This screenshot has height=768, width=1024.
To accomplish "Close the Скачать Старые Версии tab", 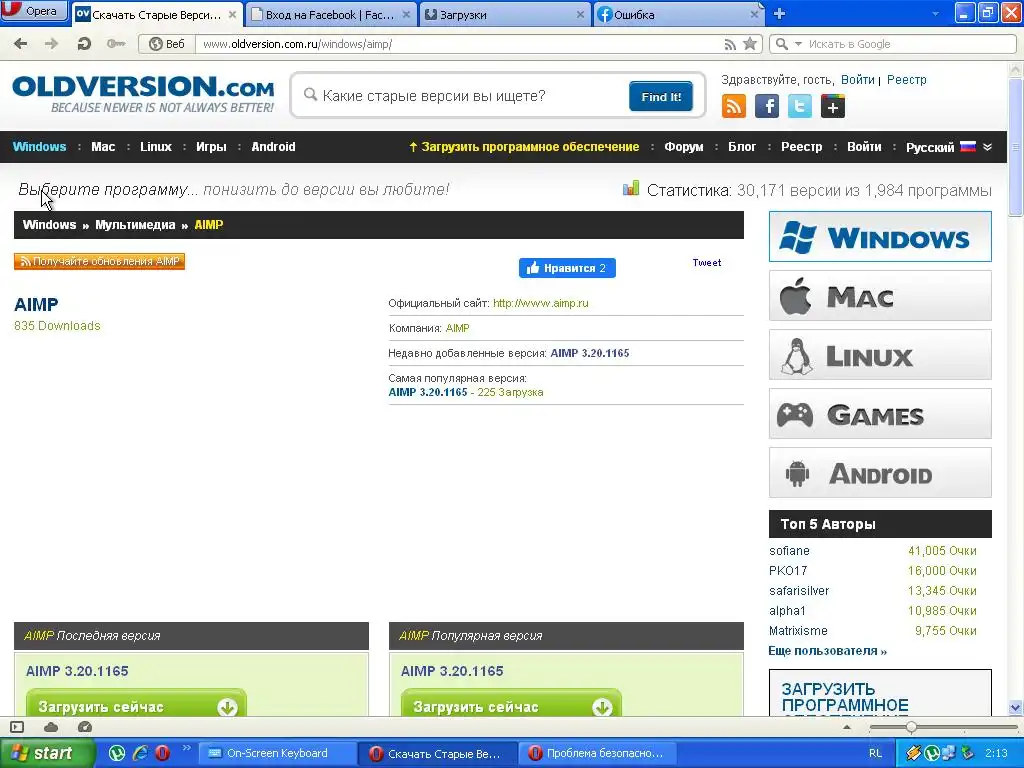I will coord(232,14).
